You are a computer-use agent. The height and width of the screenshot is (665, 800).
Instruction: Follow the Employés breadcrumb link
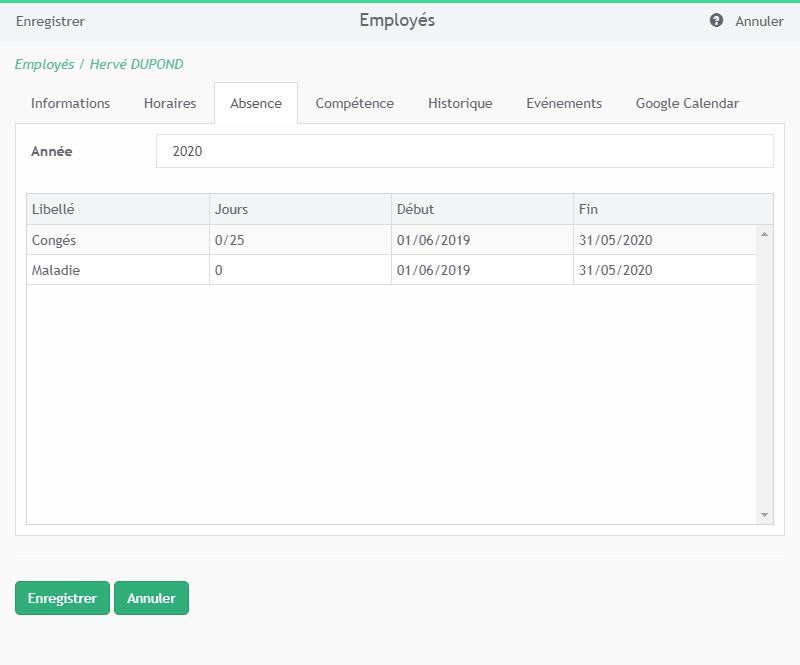coord(44,64)
